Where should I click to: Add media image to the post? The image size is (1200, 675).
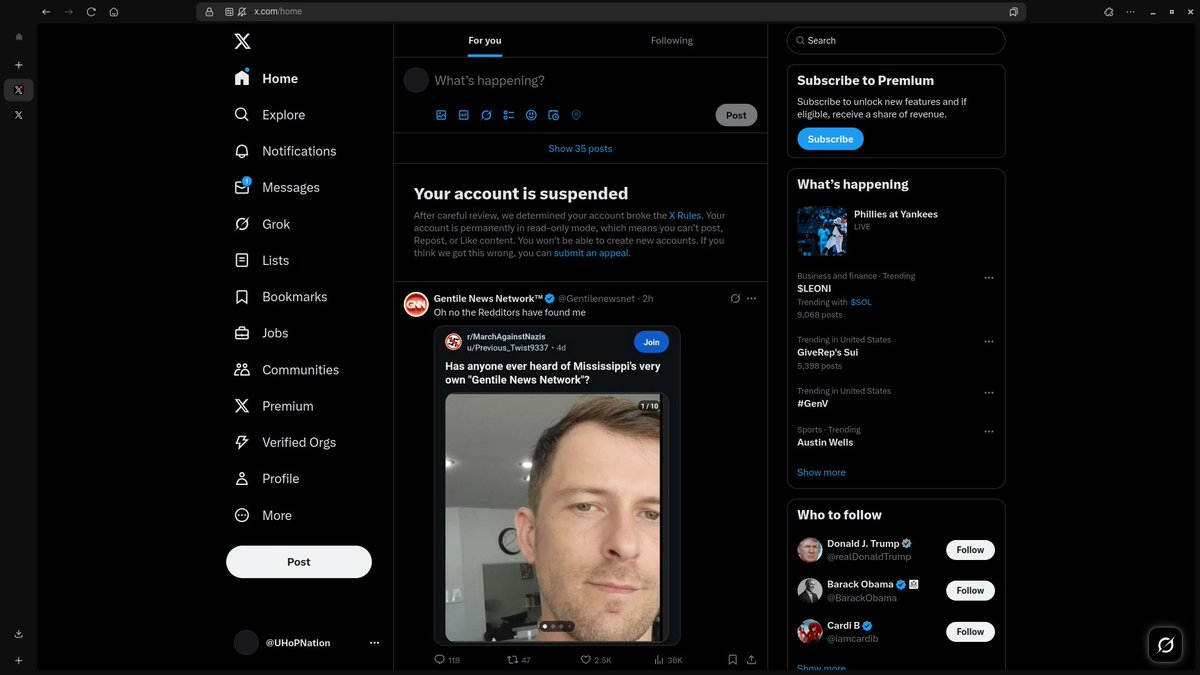point(441,115)
